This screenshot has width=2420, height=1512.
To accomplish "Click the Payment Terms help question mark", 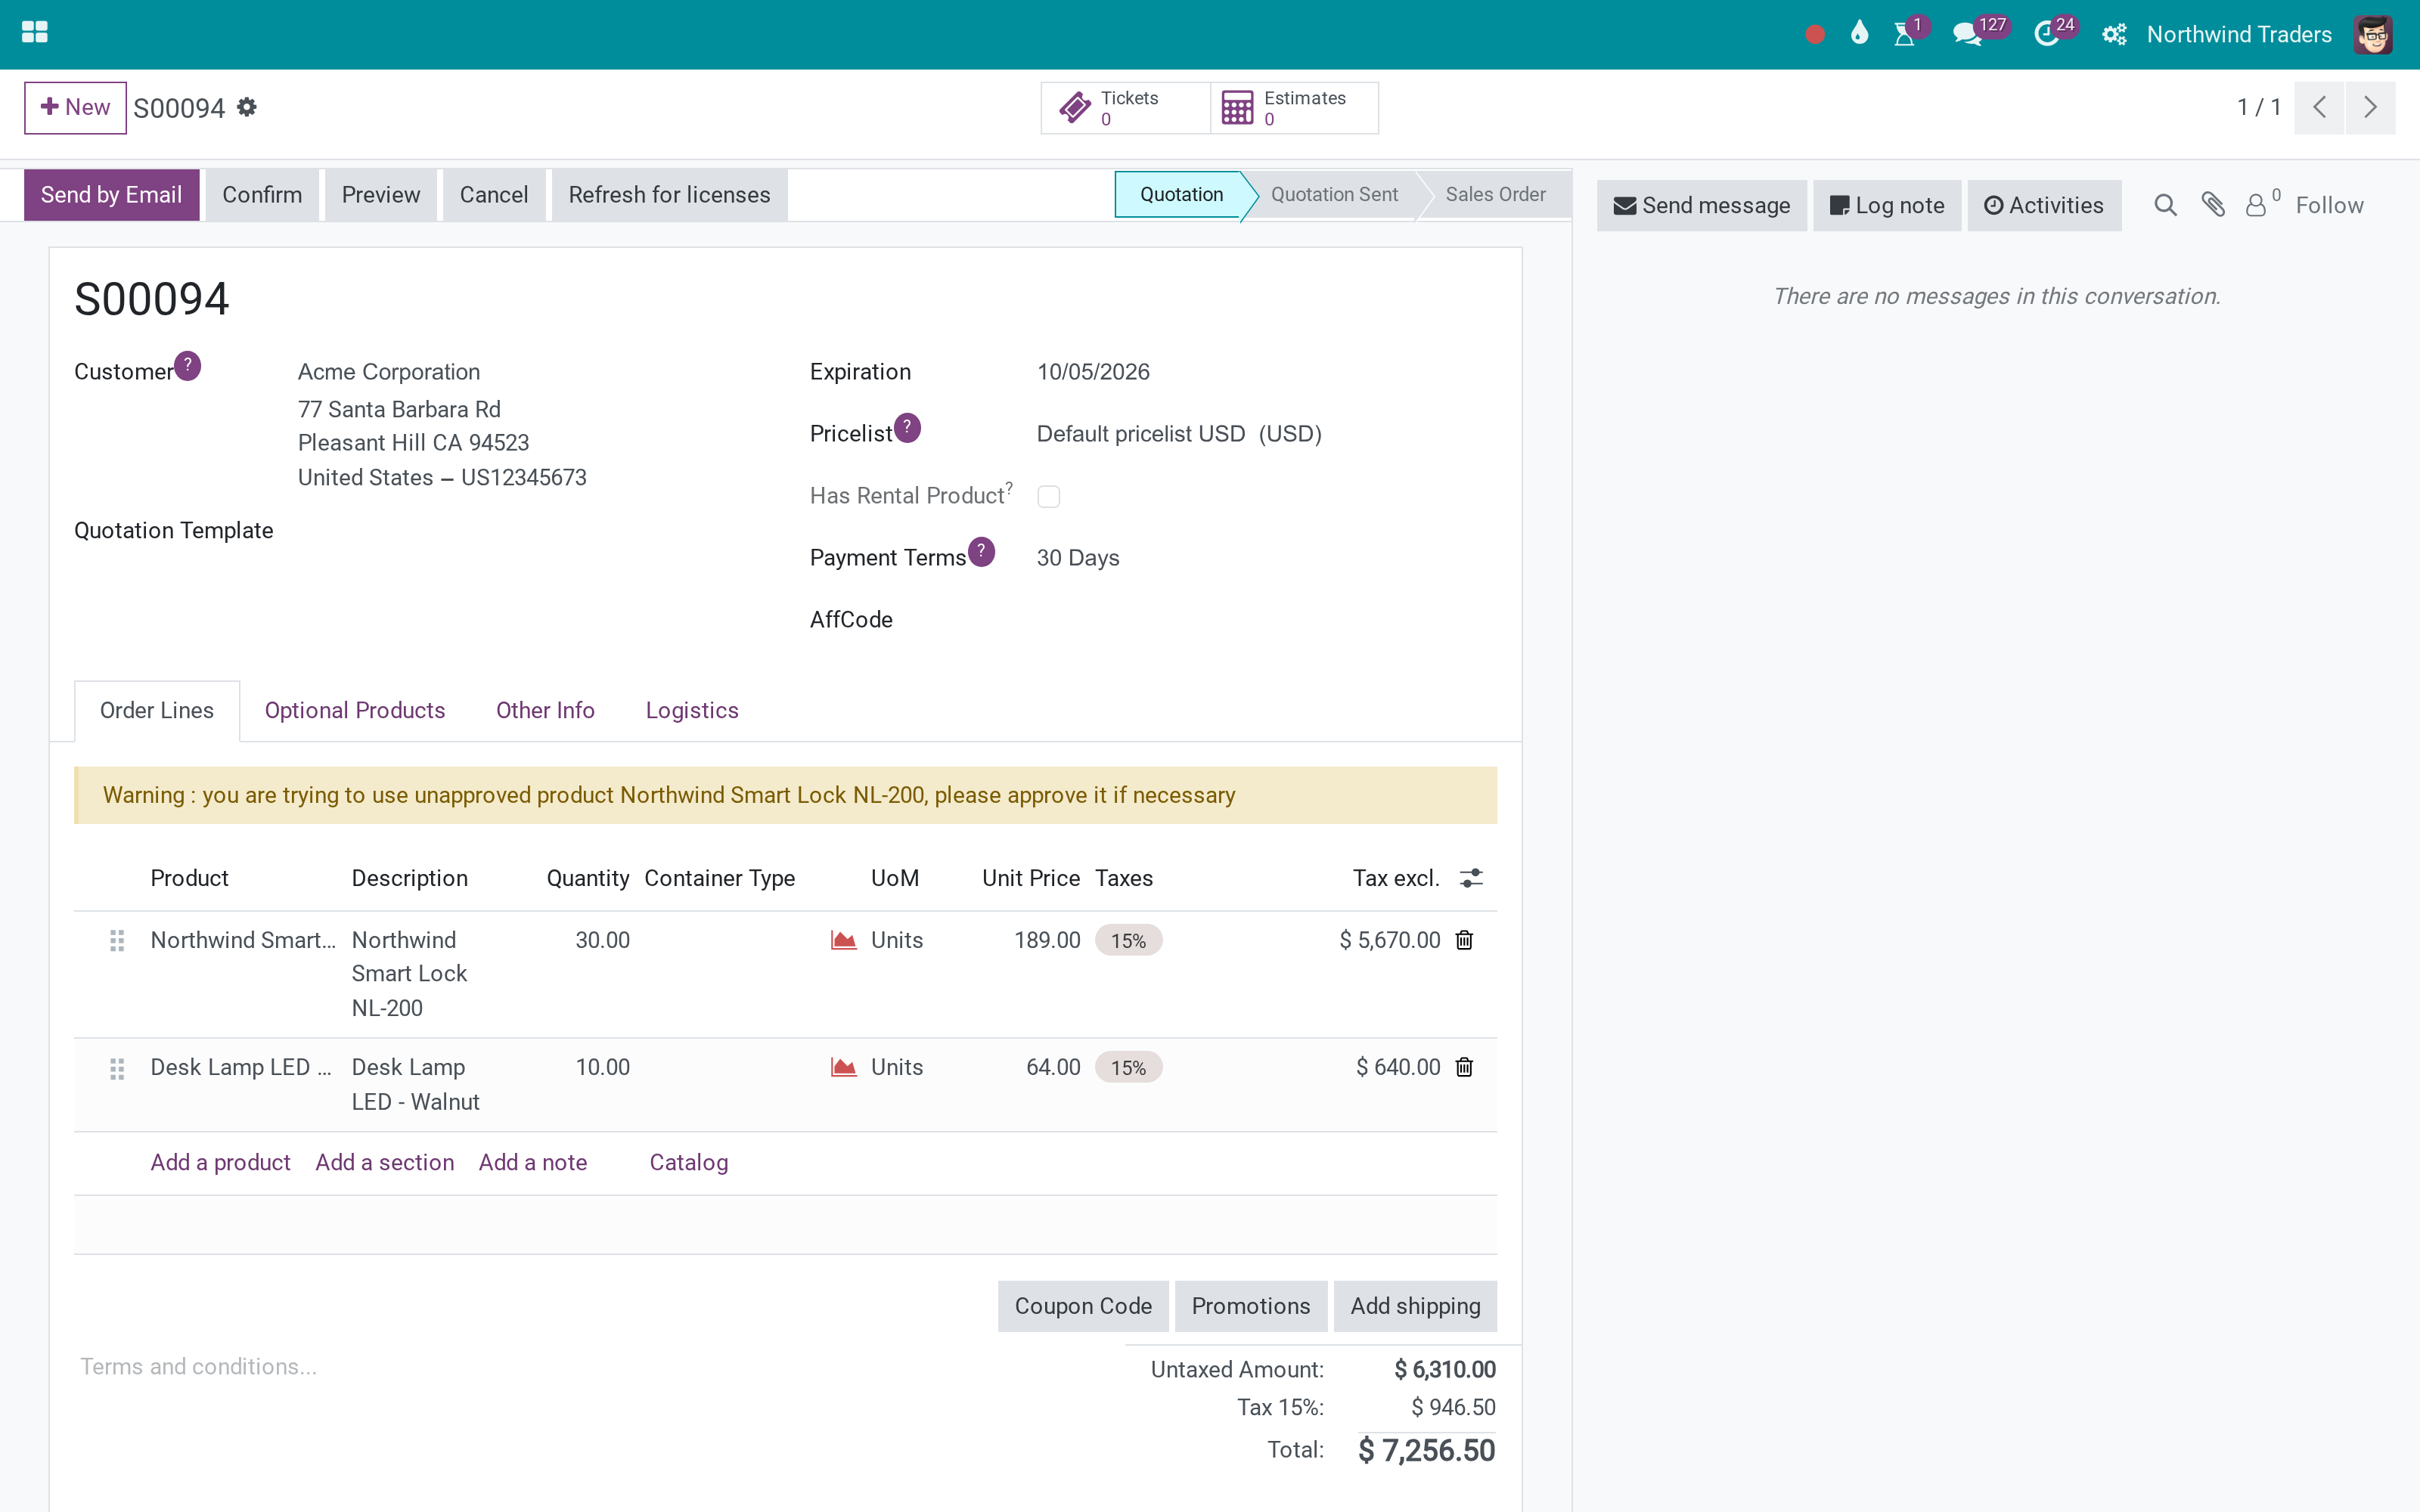I will pos(982,552).
